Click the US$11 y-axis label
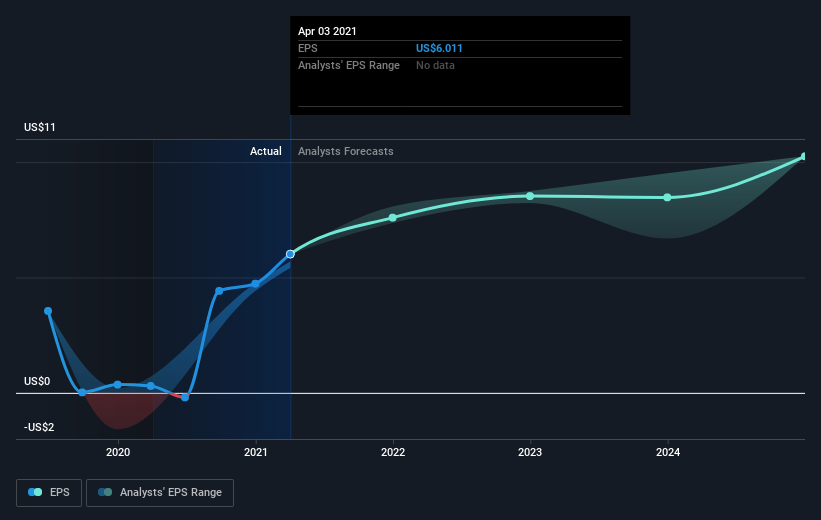 [39, 127]
